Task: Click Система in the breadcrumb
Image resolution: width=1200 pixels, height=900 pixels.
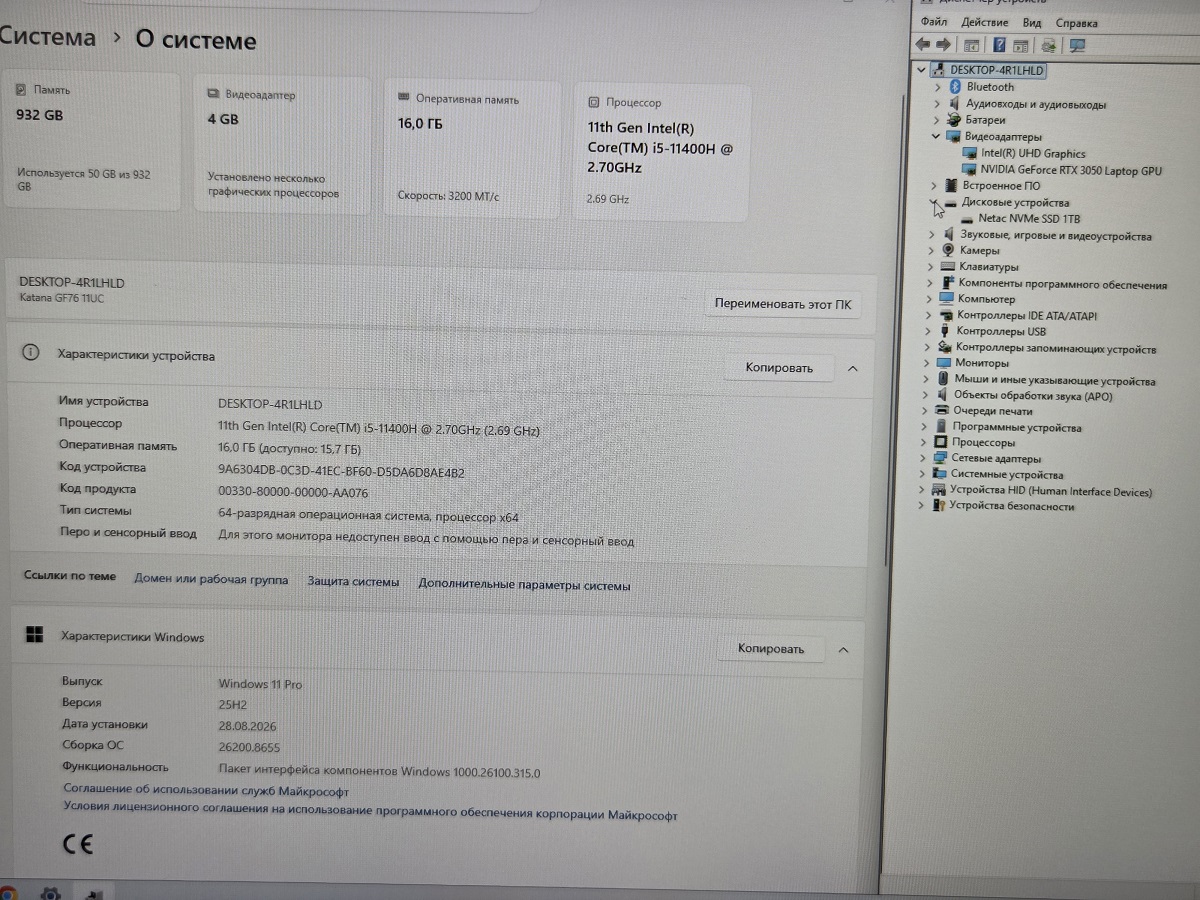Action: coord(48,38)
